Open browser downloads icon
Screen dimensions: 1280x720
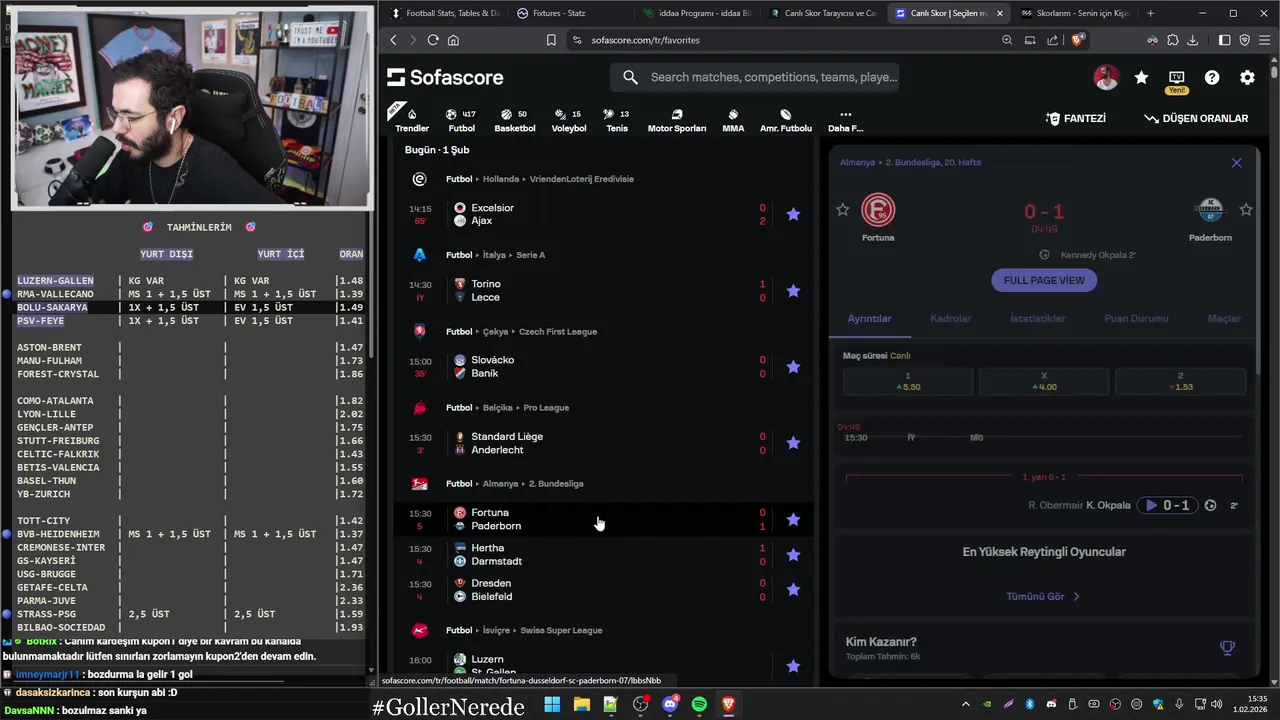1192,40
